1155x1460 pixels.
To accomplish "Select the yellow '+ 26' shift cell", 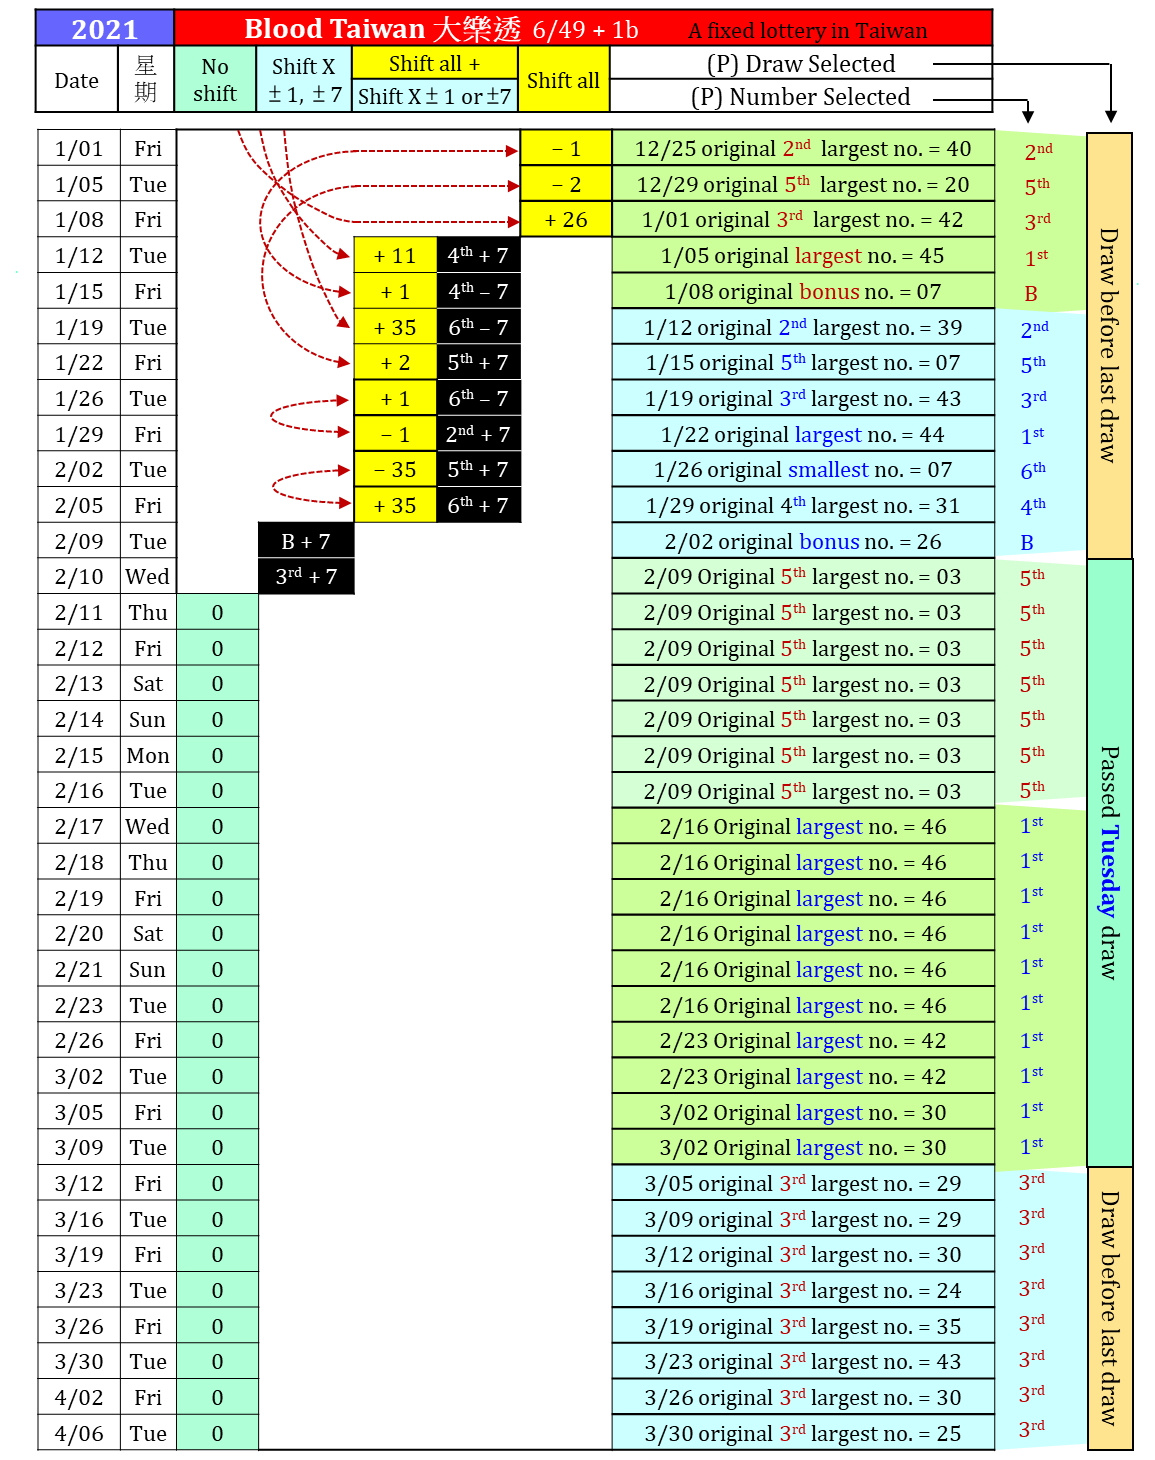I will (x=566, y=219).
